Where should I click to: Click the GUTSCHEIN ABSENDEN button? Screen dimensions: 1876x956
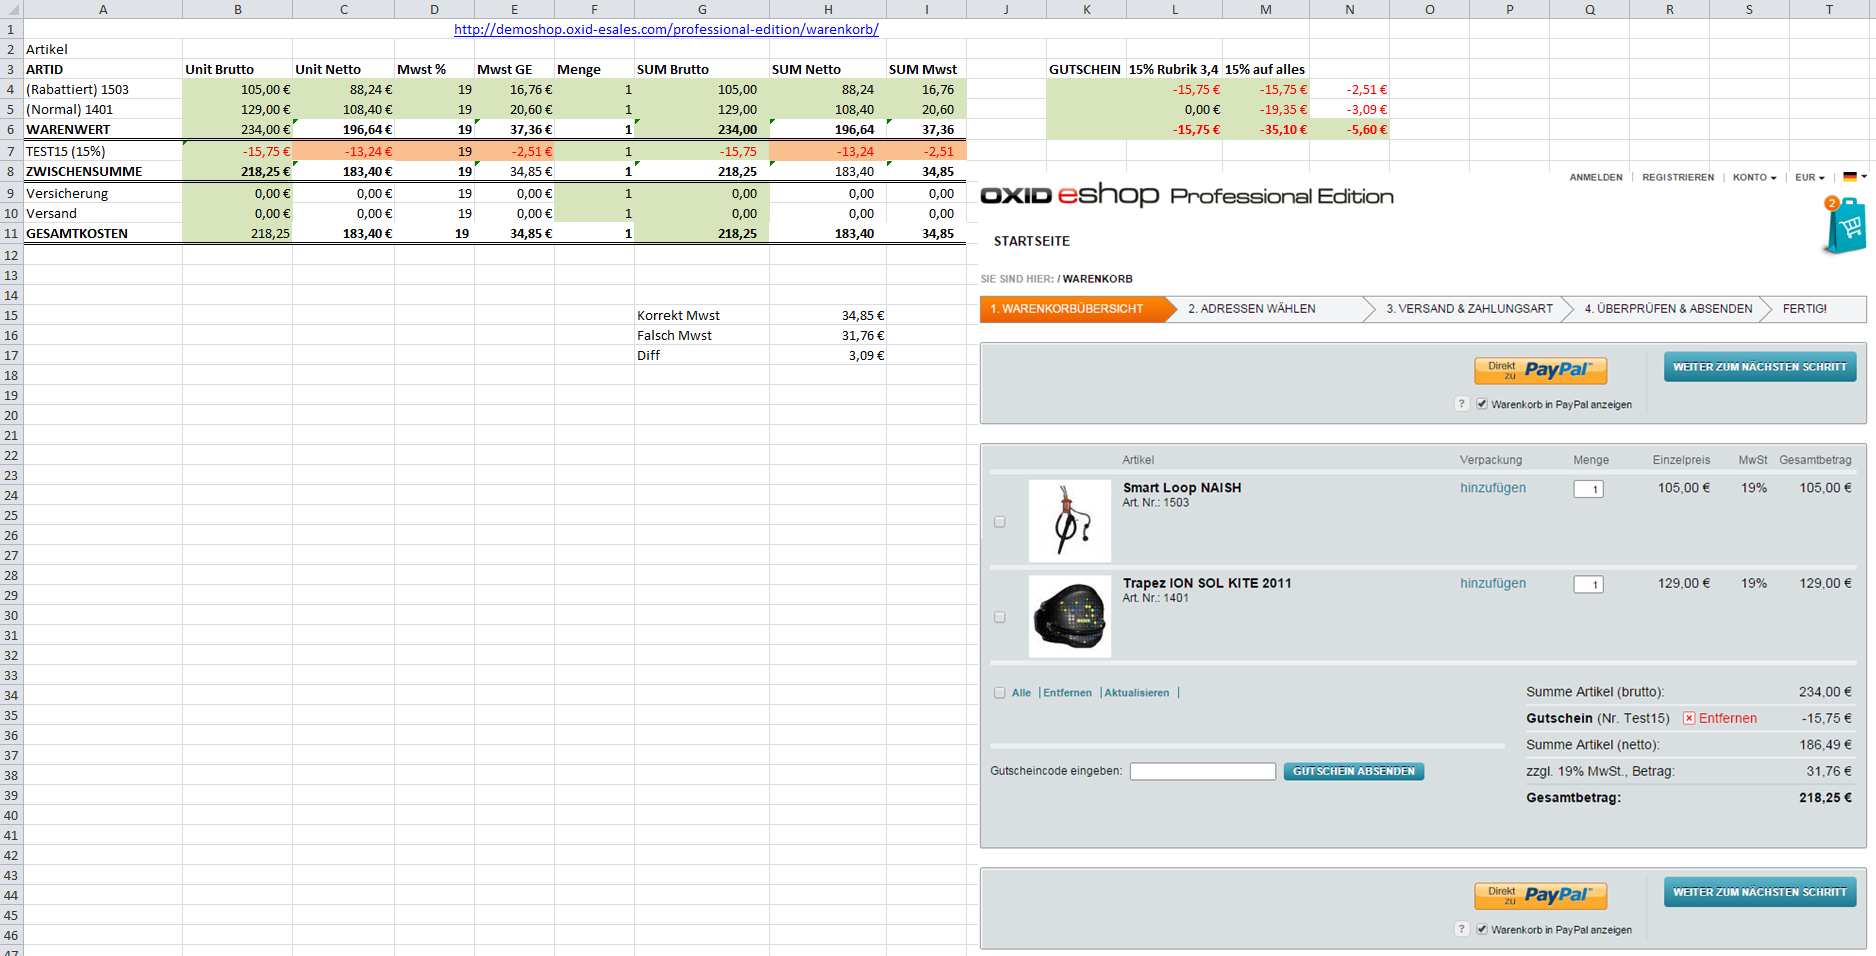pyautogui.click(x=1353, y=771)
